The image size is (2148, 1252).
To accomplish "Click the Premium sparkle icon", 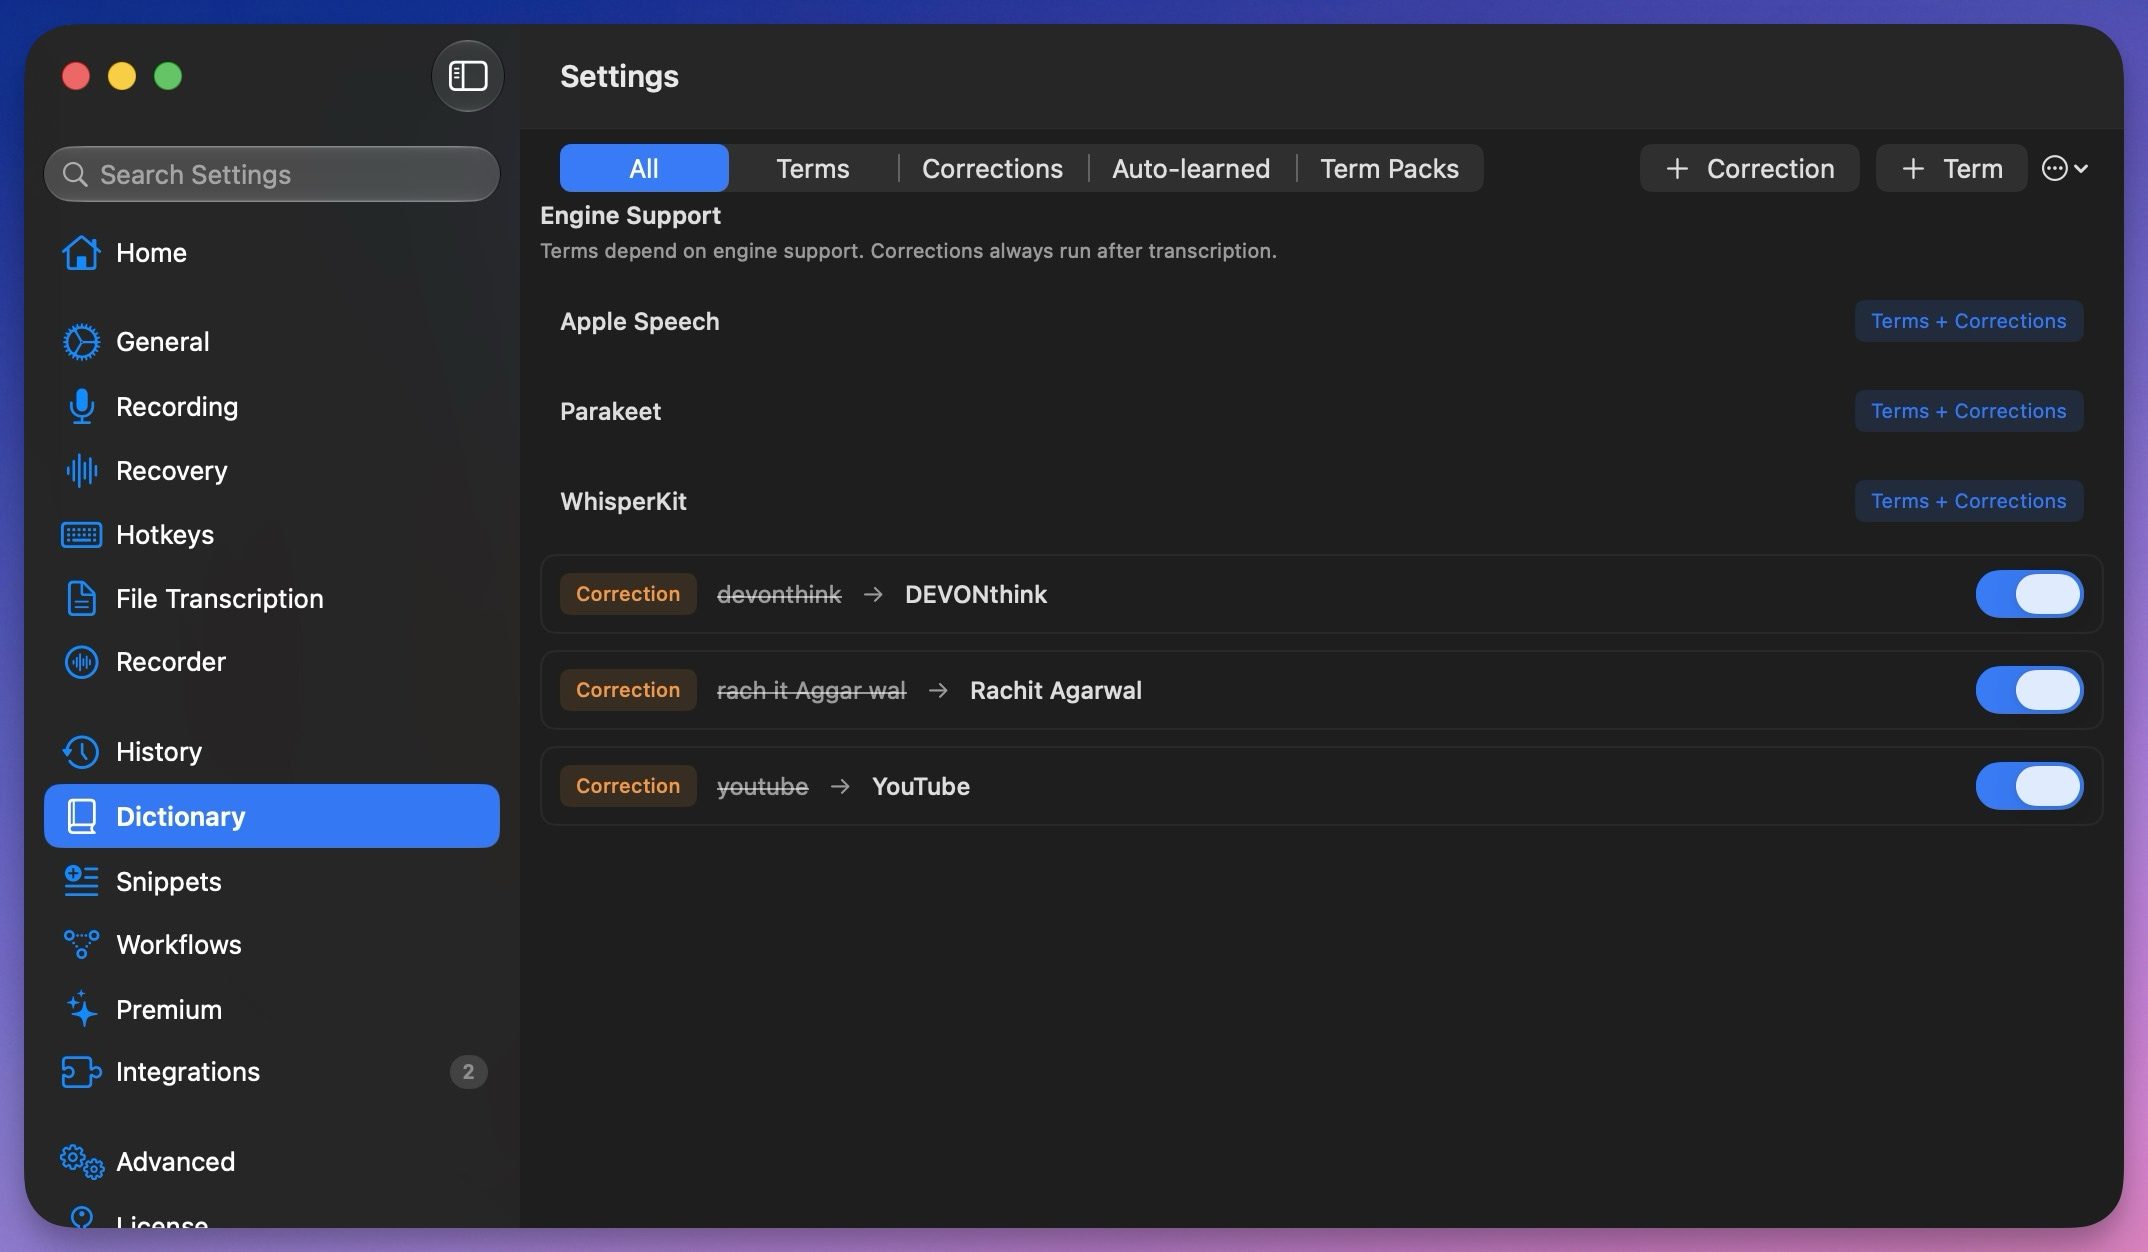I will (x=81, y=1009).
